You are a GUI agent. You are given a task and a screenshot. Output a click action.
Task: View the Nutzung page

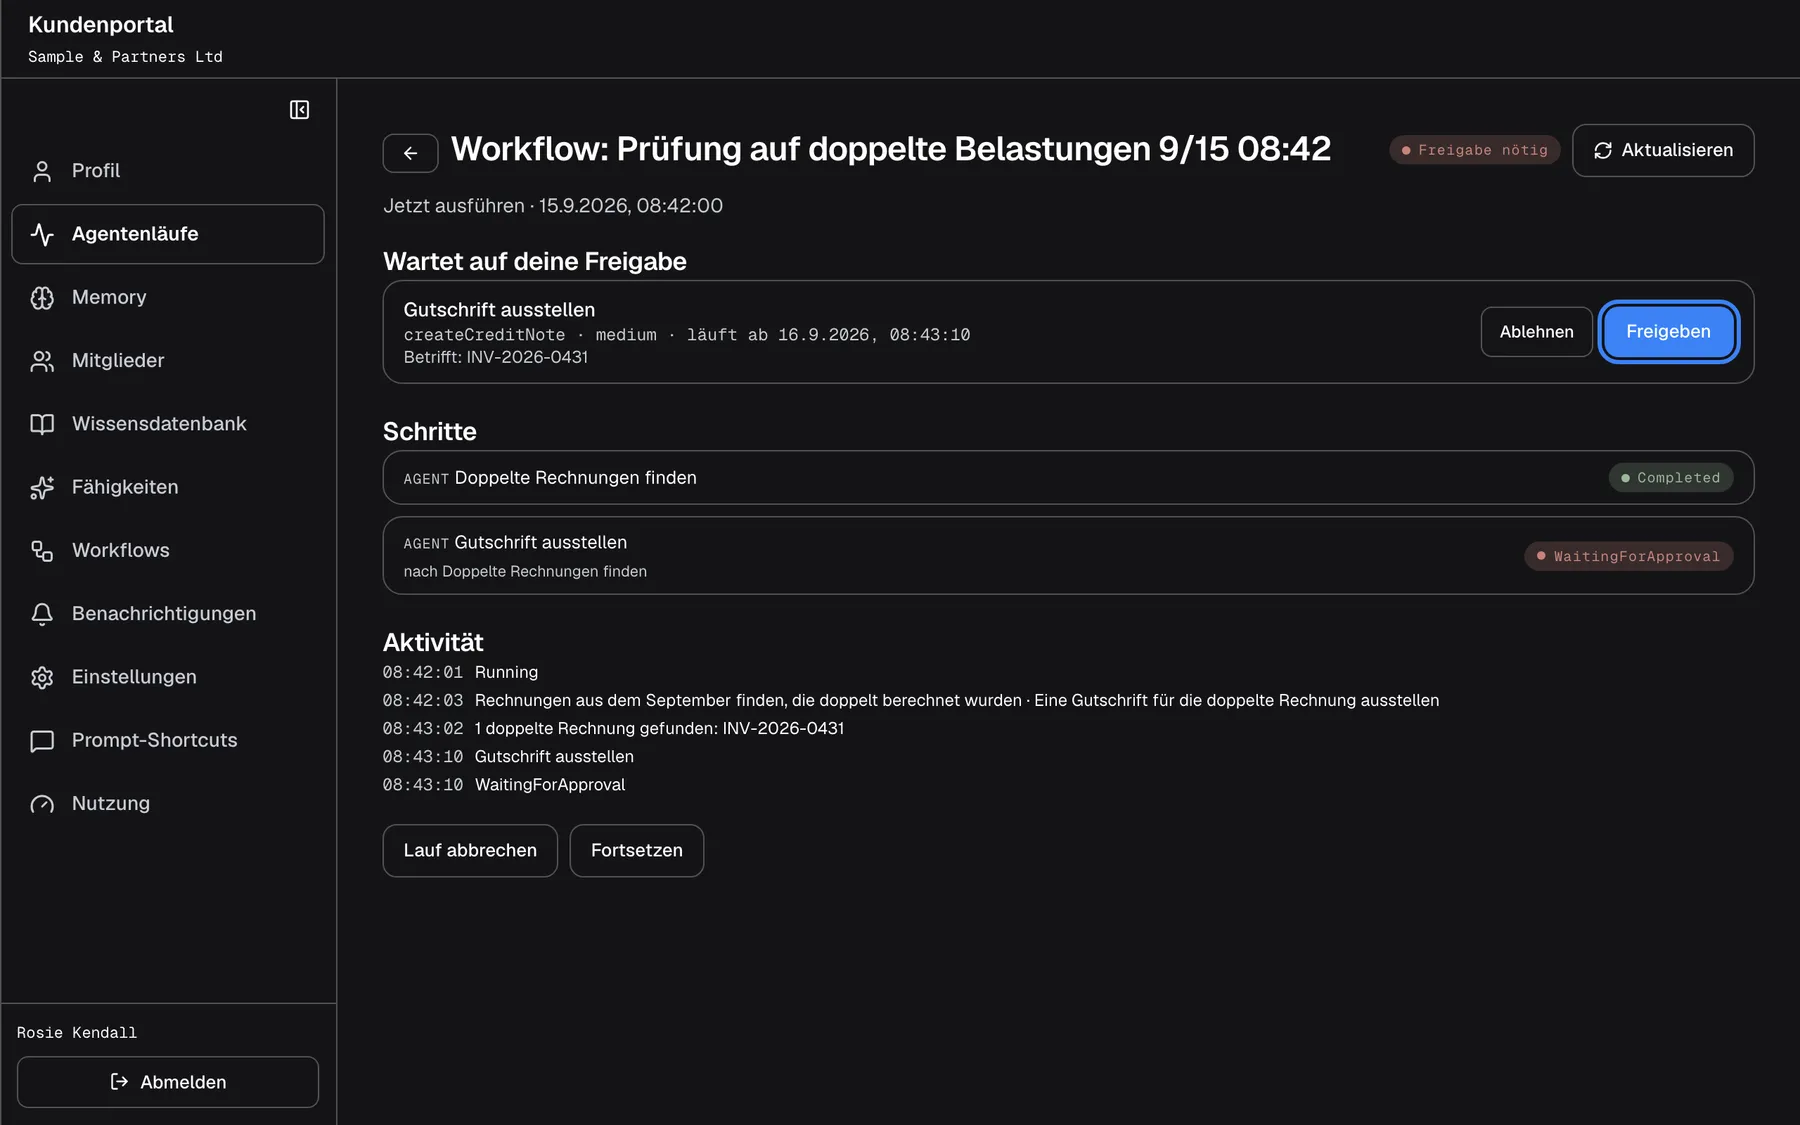168,804
